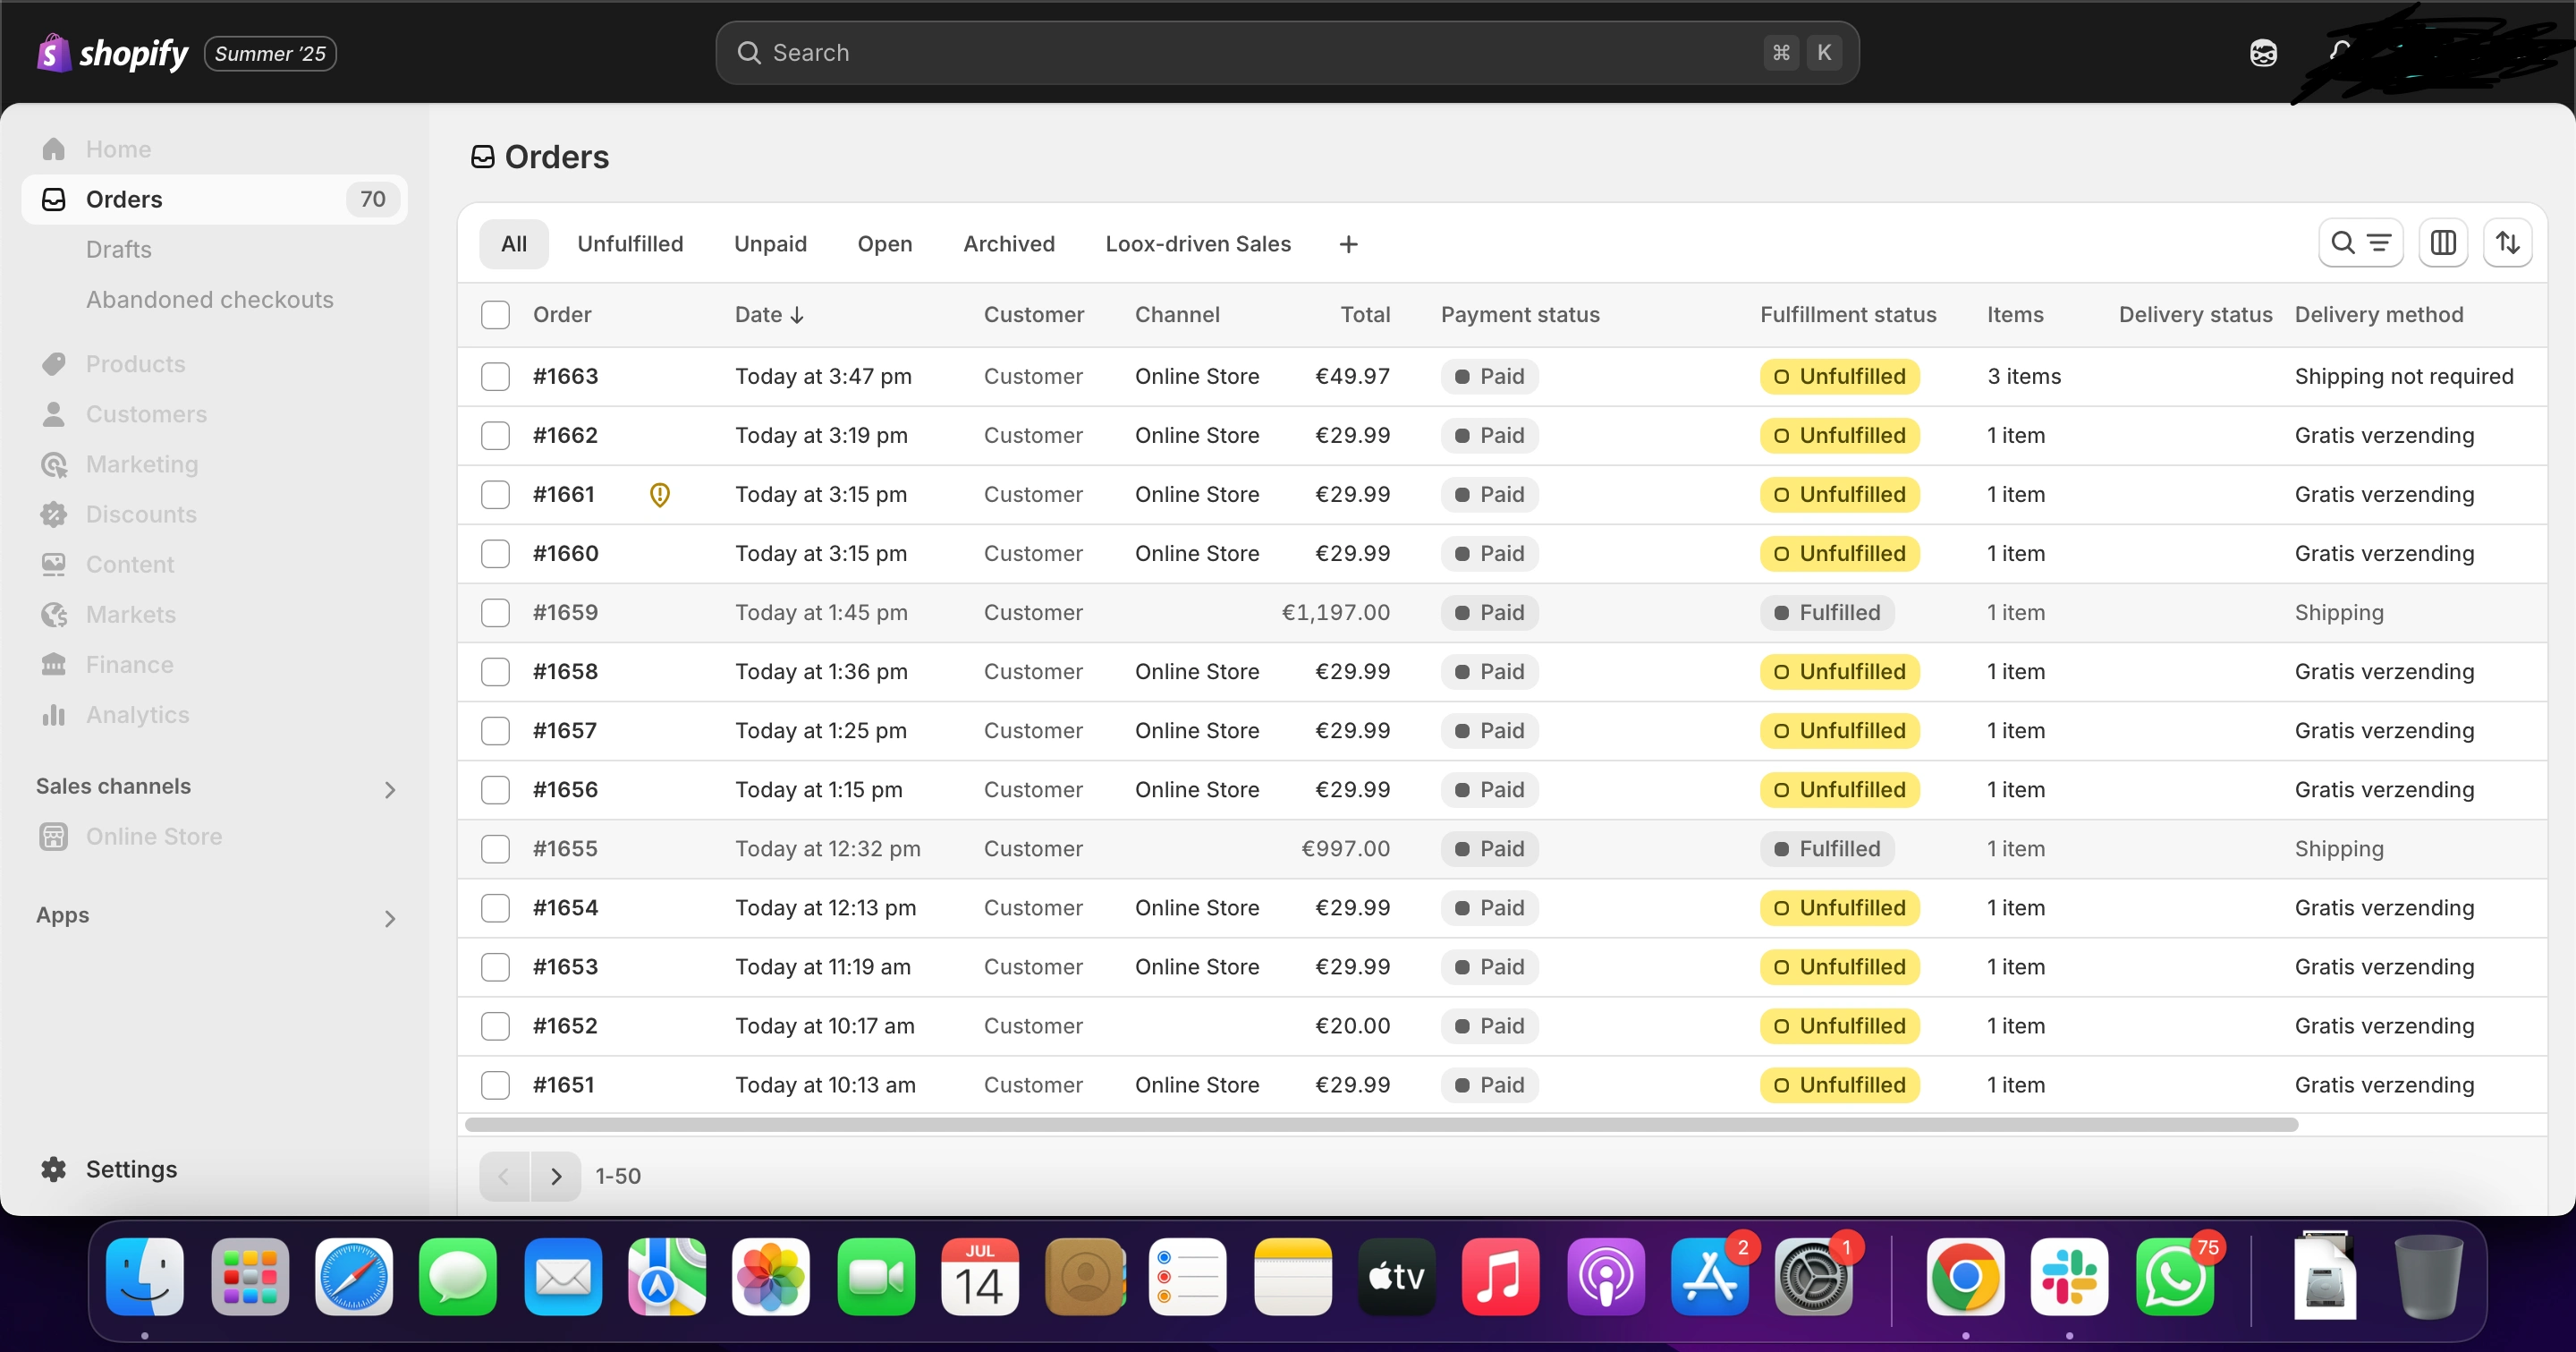Click the search and filter orders icon
Screen dimensions: 2576x1352
tap(2360, 243)
